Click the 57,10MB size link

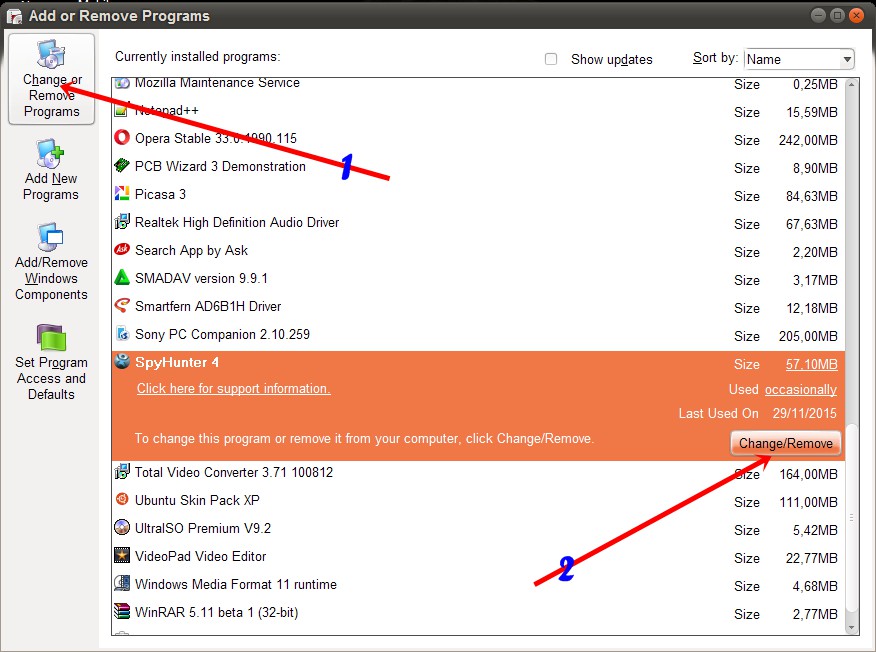point(811,364)
